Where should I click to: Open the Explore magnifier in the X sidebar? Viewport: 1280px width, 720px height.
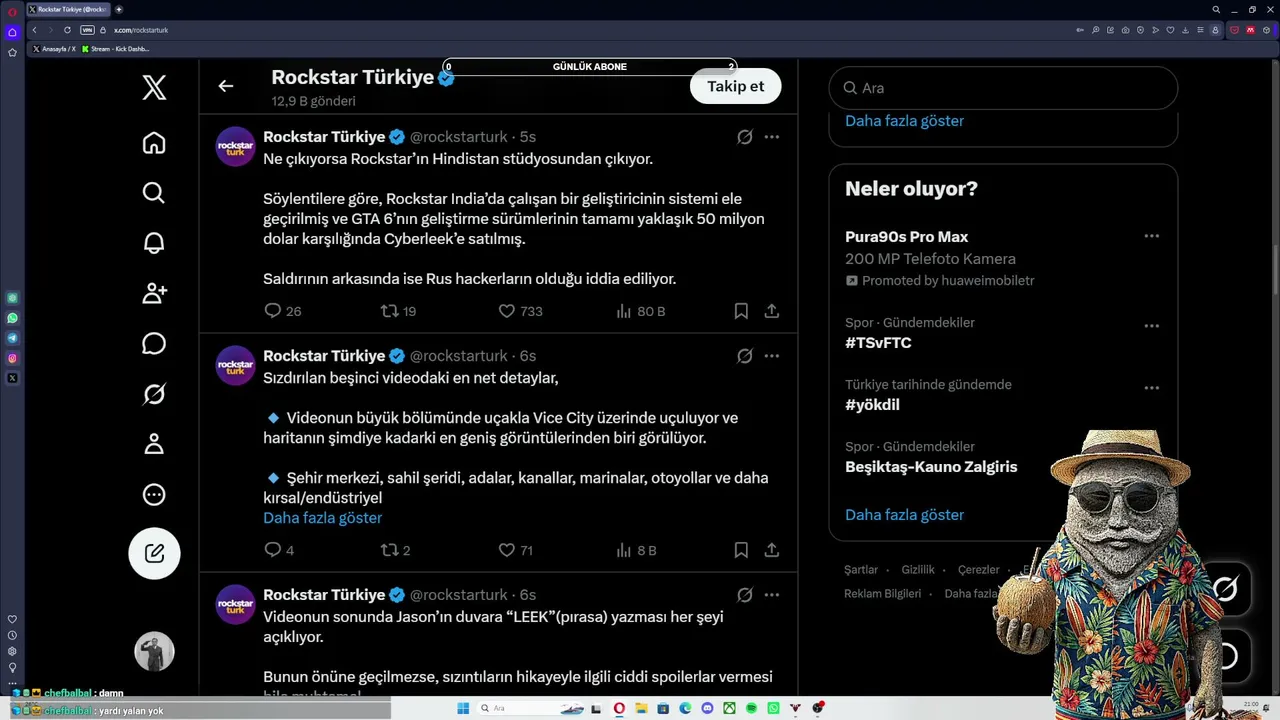(x=154, y=193)
